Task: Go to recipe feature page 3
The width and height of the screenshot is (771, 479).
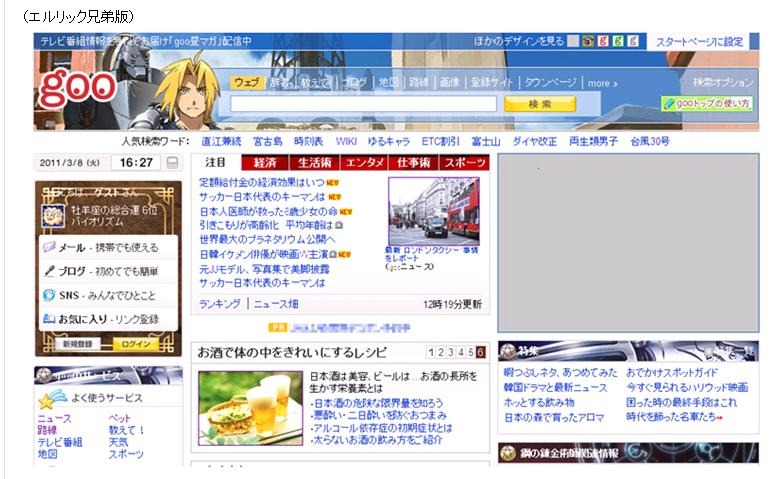Action: 451,352
